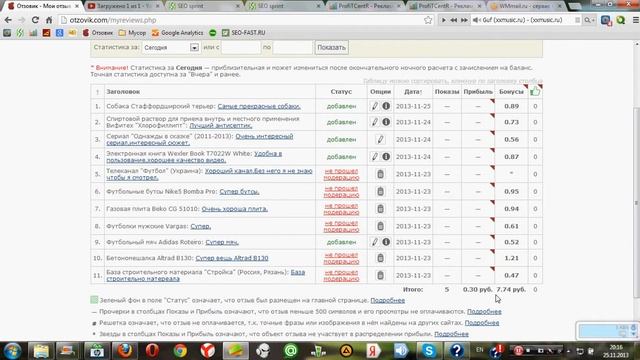
Task: Sort table by Бонусы column header
Action: [x=511, y=92]
